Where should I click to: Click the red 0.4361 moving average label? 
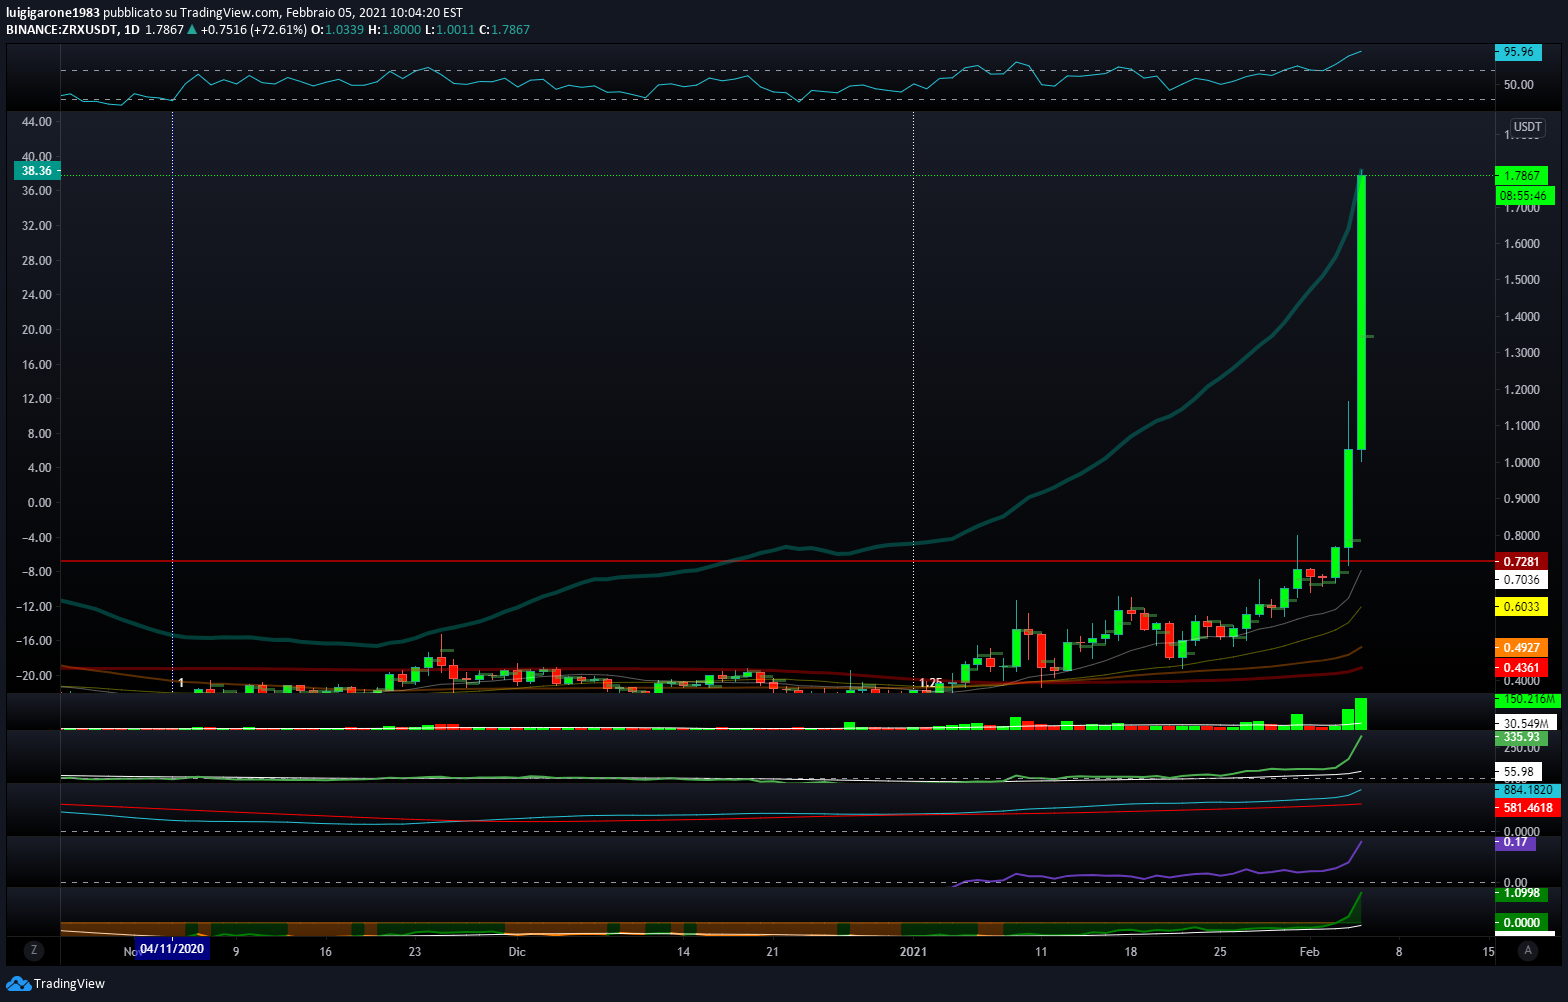1521,667
